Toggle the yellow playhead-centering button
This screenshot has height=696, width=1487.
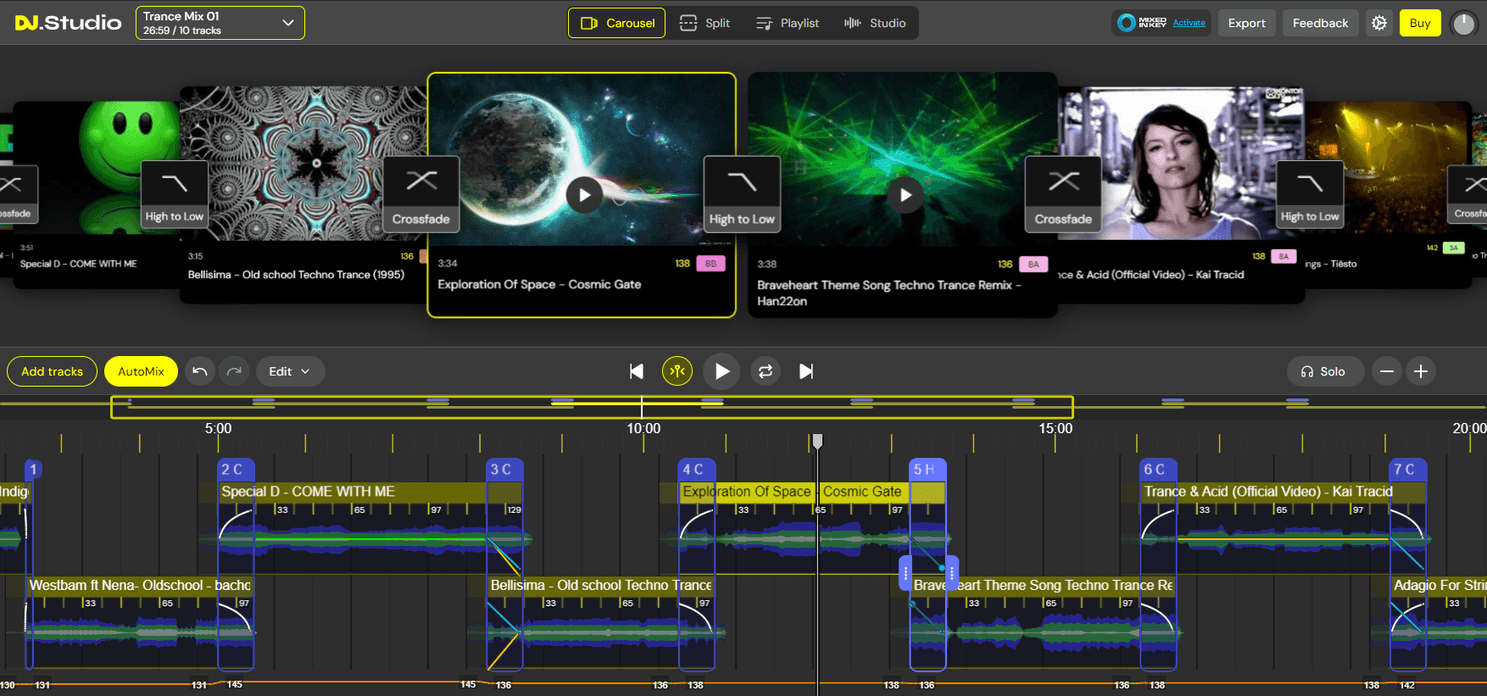(x=678, y=371)
